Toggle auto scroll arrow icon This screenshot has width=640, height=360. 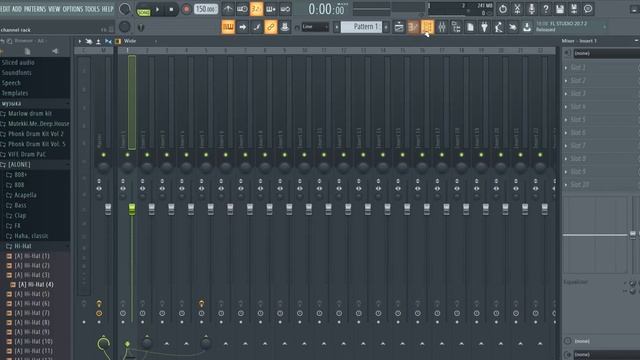tap(242, 27)
